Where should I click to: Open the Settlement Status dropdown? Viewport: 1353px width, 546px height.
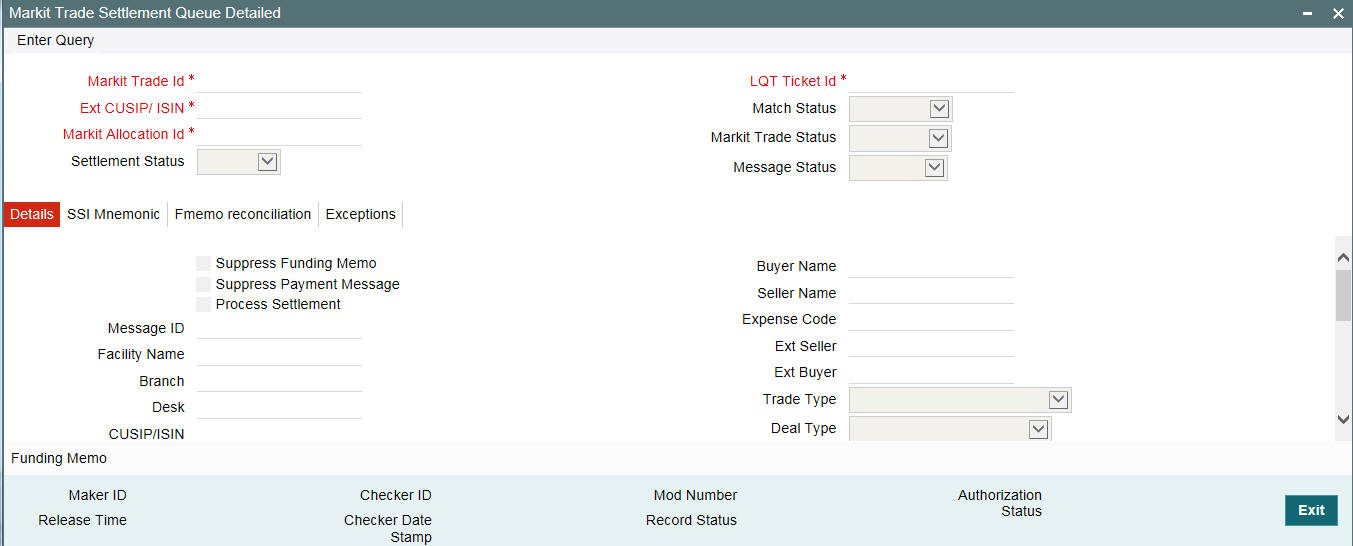(x=239, y=162)
